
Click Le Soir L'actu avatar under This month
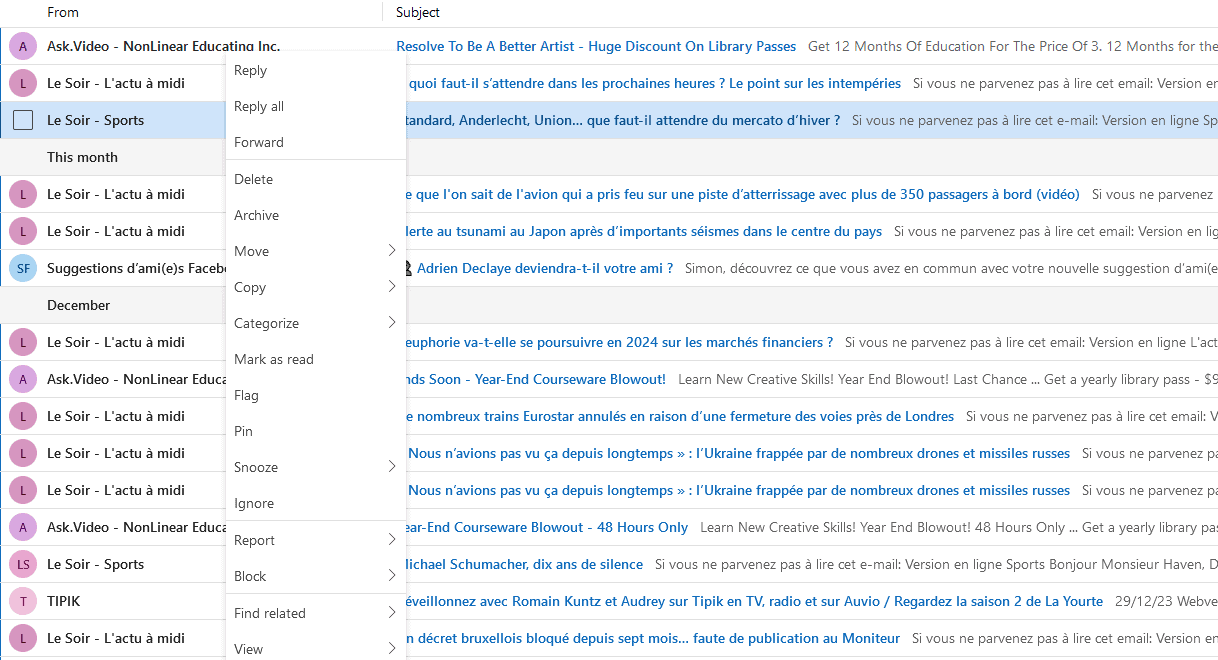[22, 194]
